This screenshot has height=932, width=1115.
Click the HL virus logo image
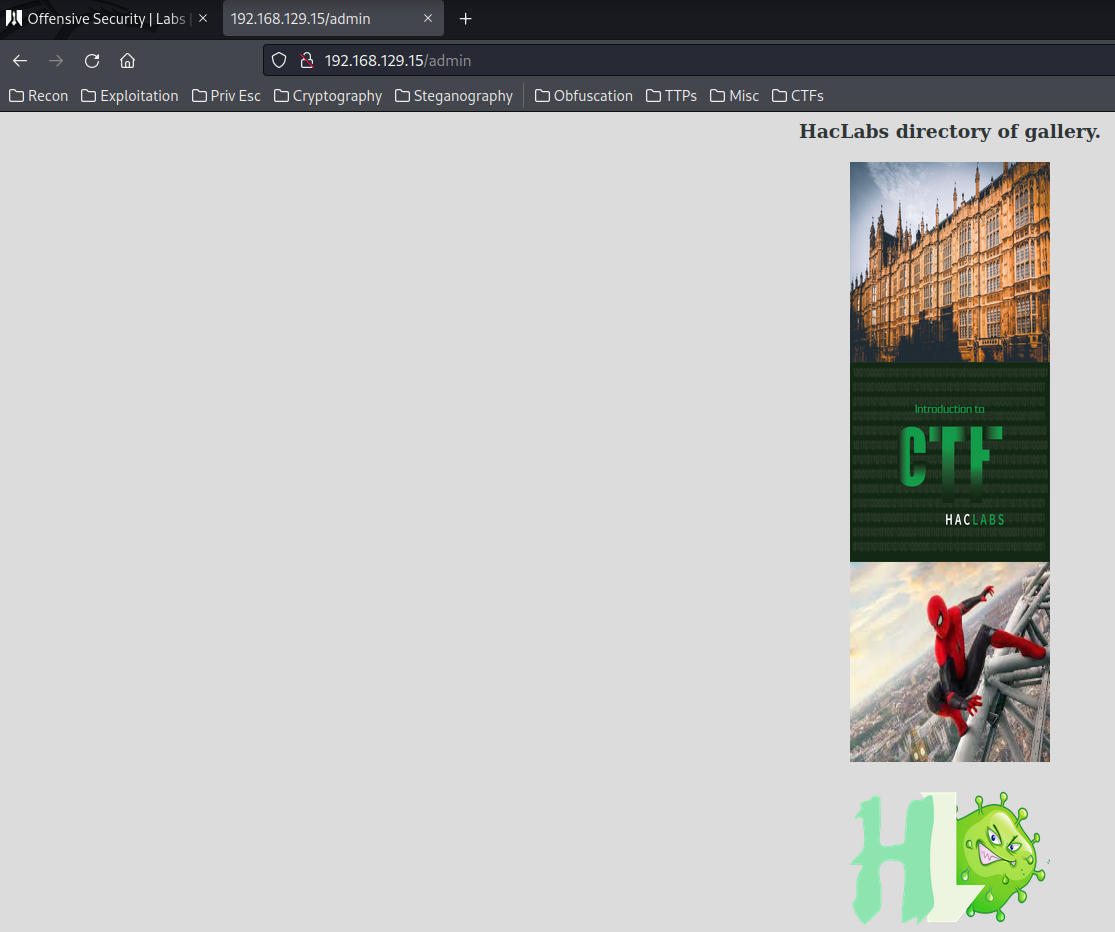point(949,857)
